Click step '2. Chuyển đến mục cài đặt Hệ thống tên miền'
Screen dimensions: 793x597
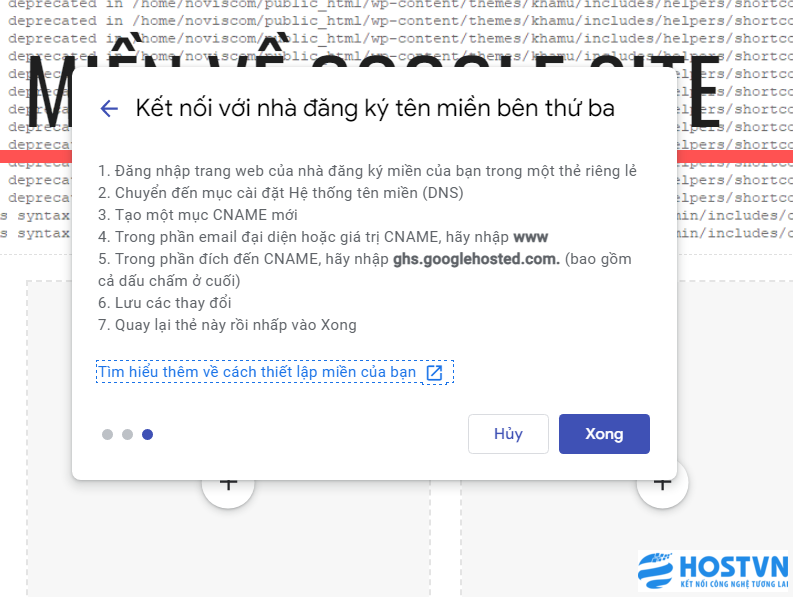pos(281,193)
